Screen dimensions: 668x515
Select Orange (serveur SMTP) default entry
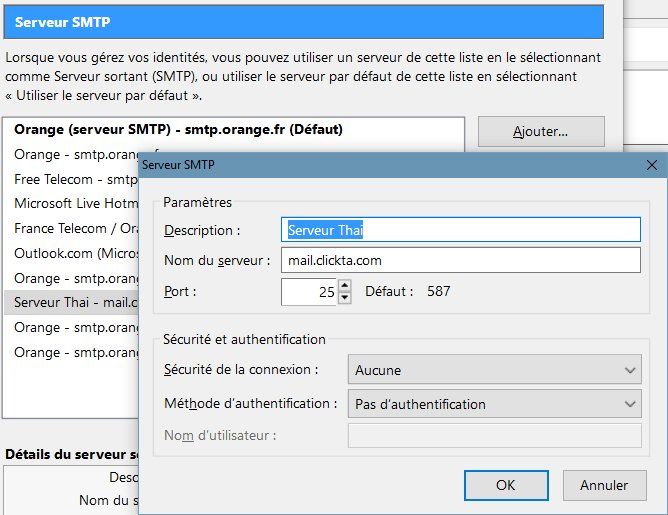[x=179, y=130]
